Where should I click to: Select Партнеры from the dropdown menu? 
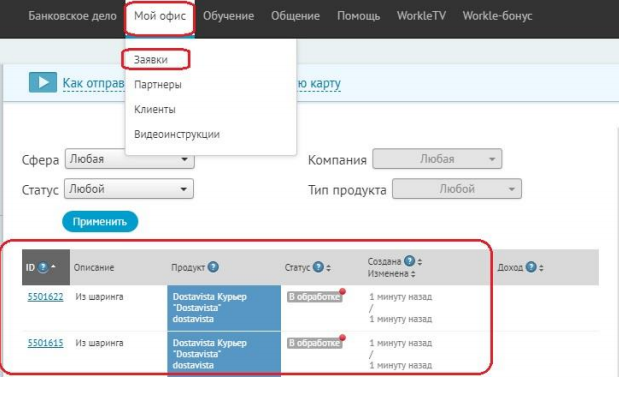tap(158, 84)
